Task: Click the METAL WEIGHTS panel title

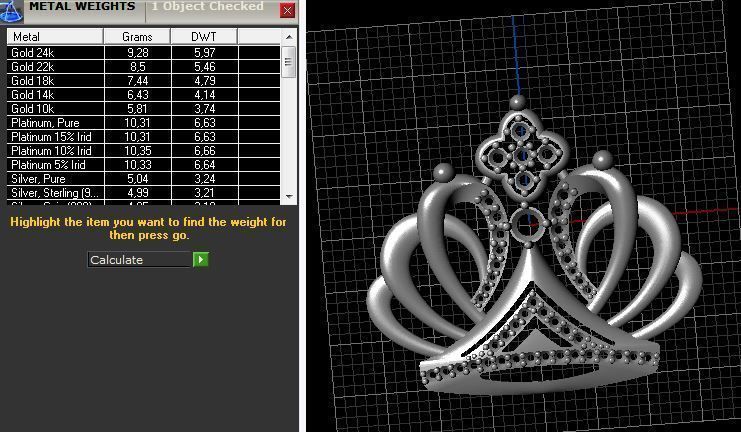Action: point(82,6)
